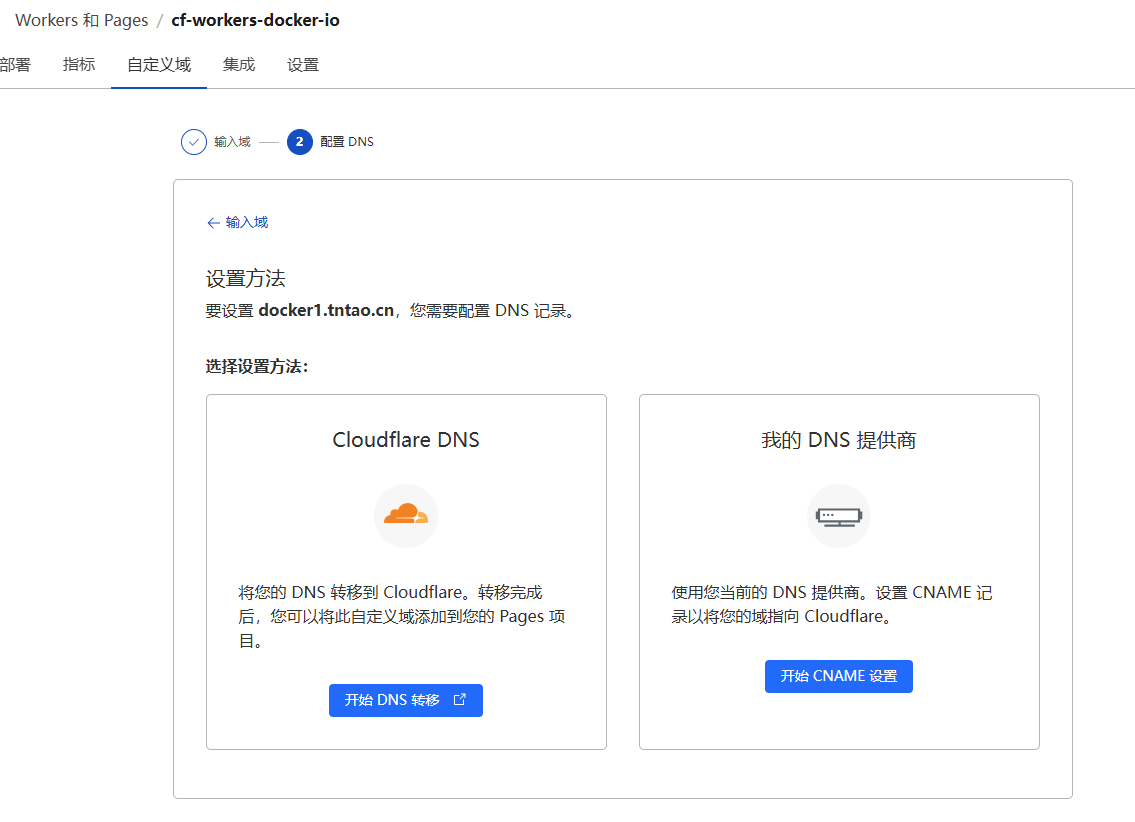1135x822 pixels.
Task: Click the step 2 numbered circle
Action: click(299, 142)
